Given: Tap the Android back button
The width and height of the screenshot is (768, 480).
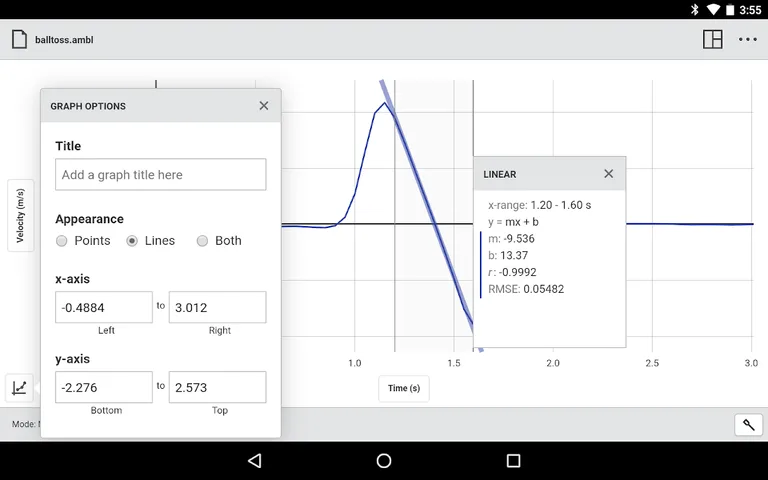Looking at the screenshot, I should [255, 461].
